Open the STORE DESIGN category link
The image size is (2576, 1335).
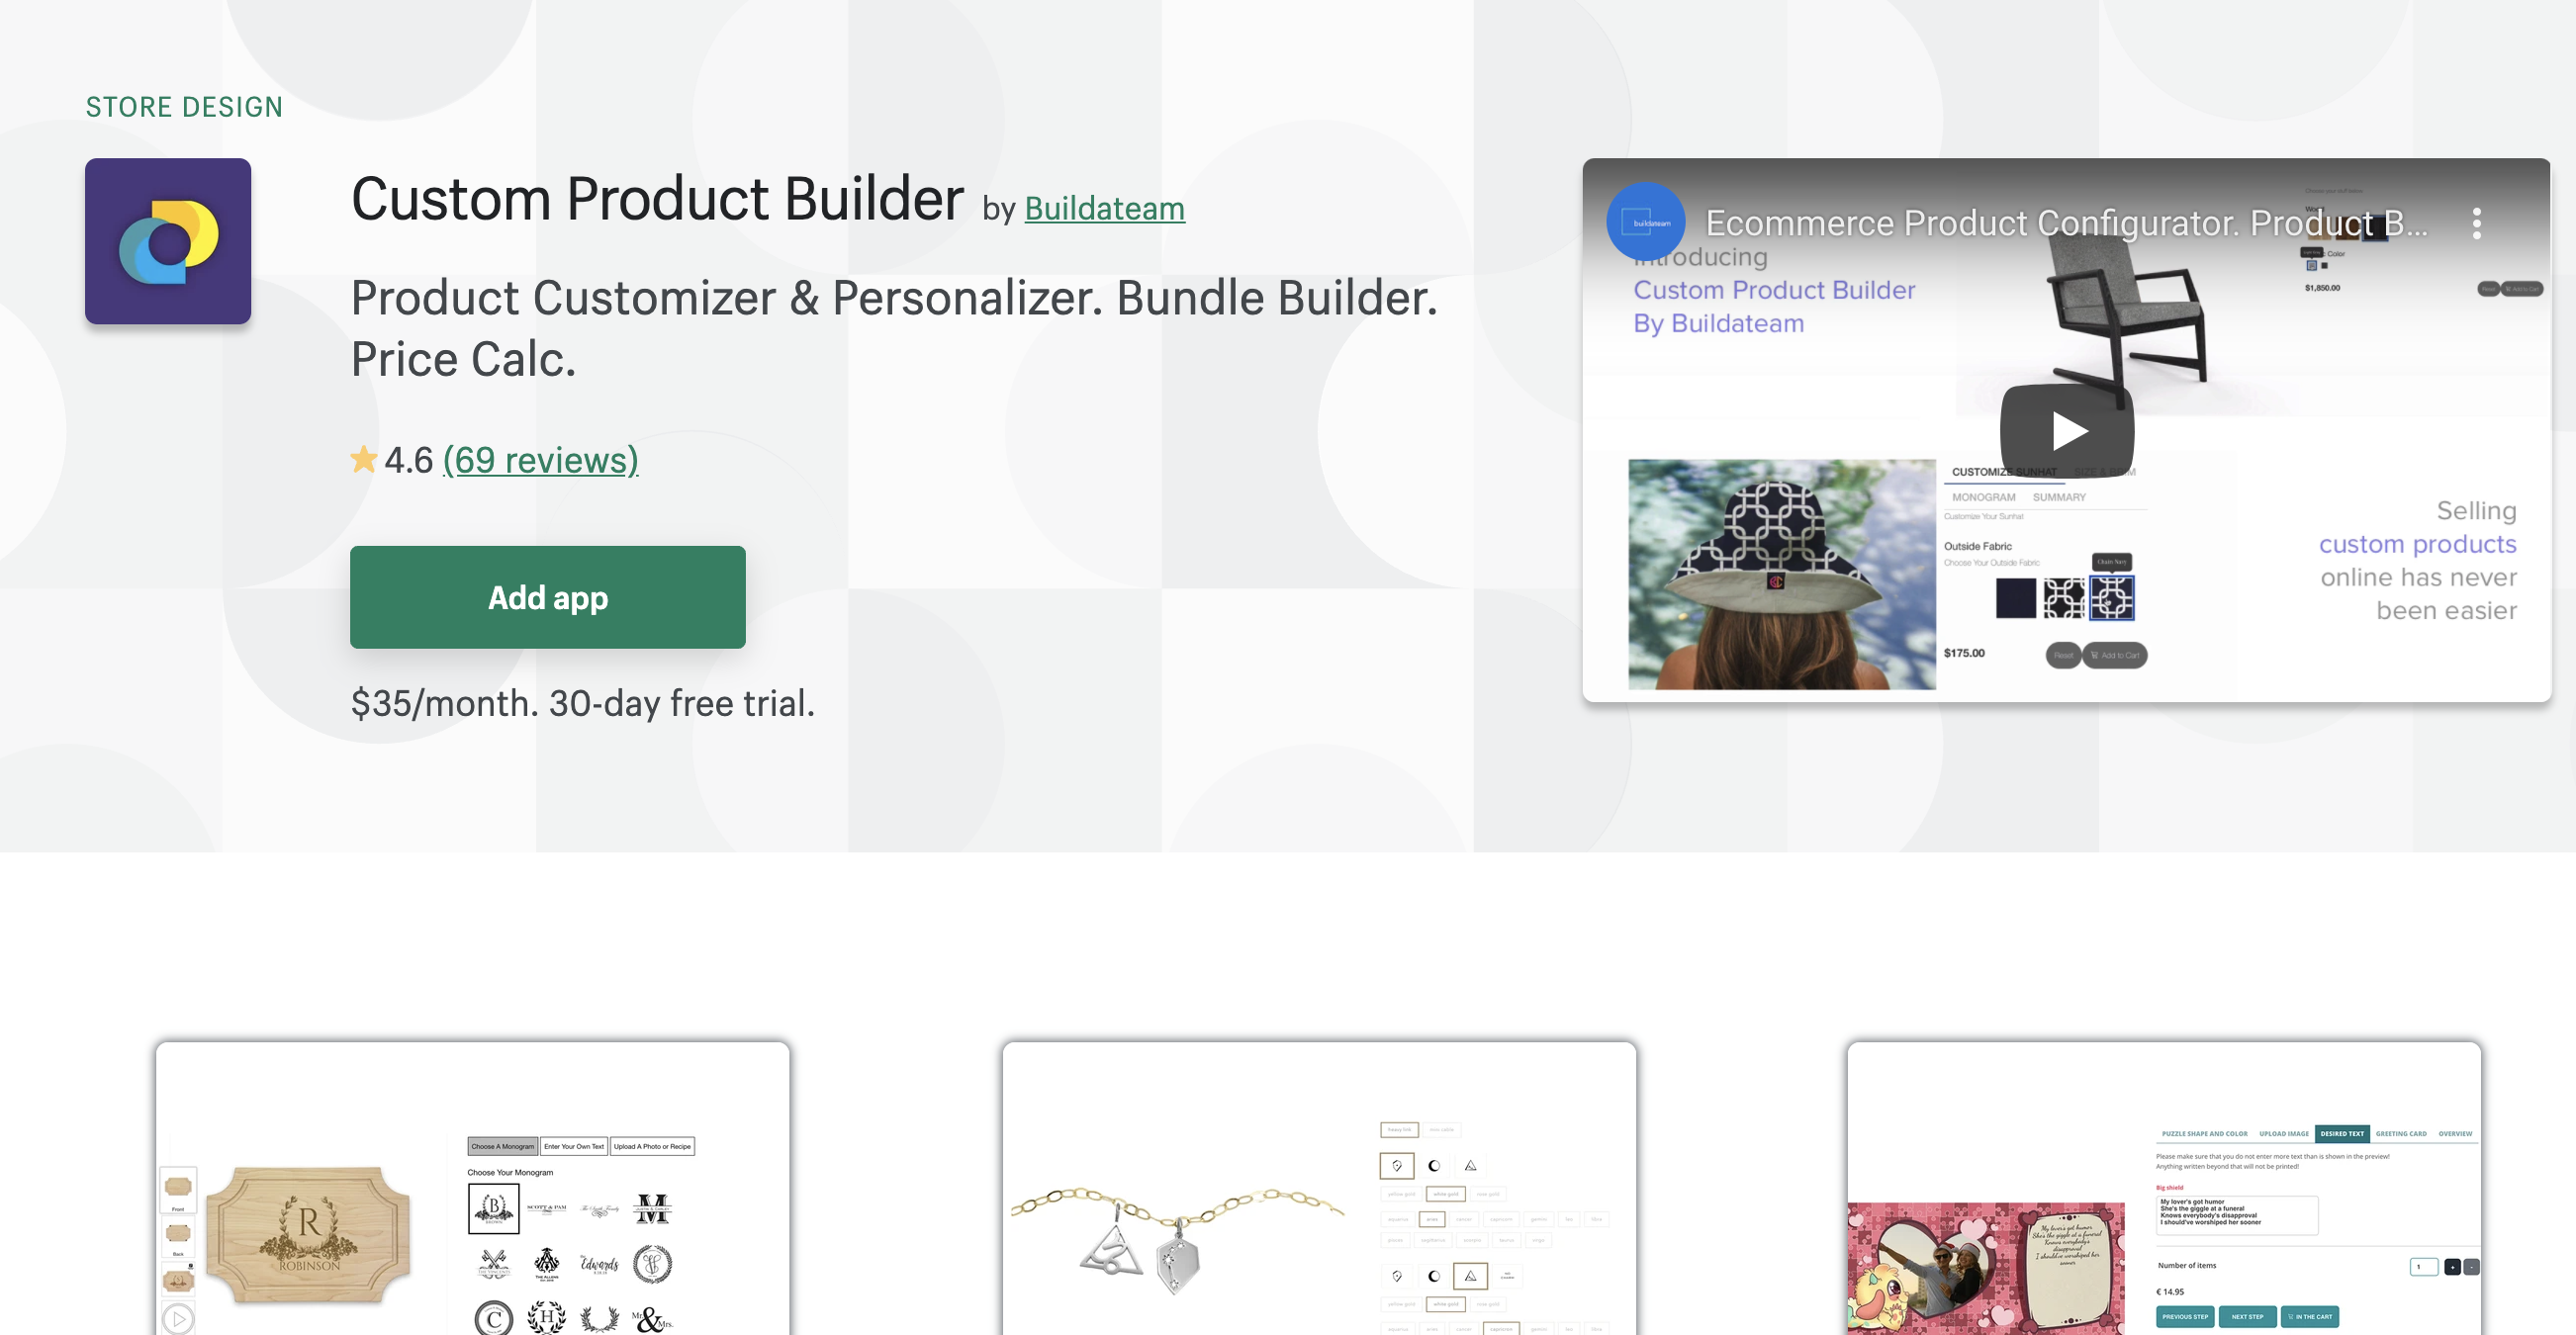[184, 107]
